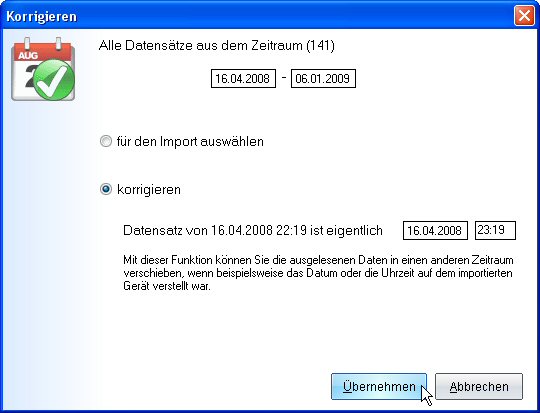Click the red AUG header of the calendar icon

[x=42, y=53]
